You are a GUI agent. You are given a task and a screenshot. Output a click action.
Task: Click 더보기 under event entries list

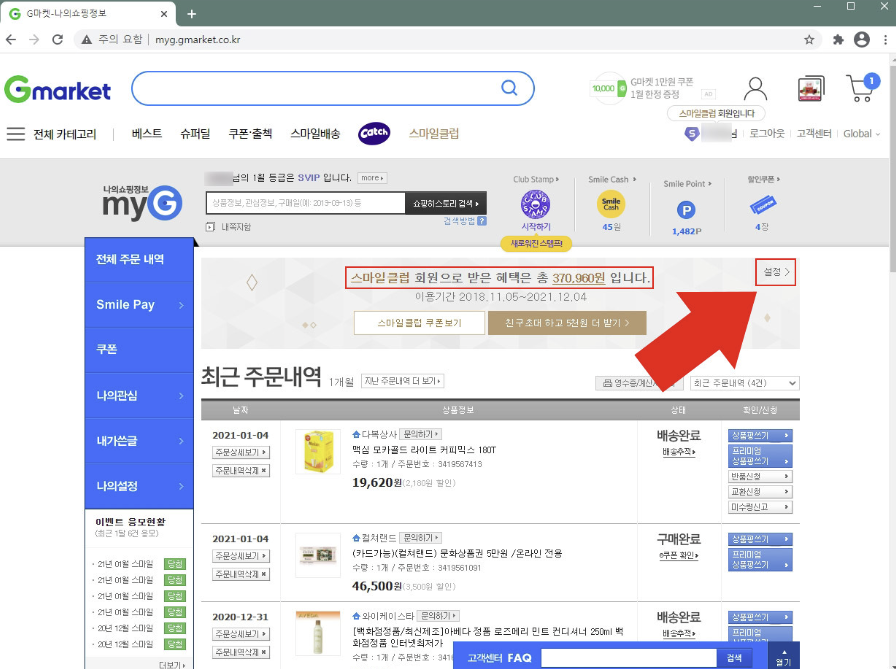(x=172, y=665)
